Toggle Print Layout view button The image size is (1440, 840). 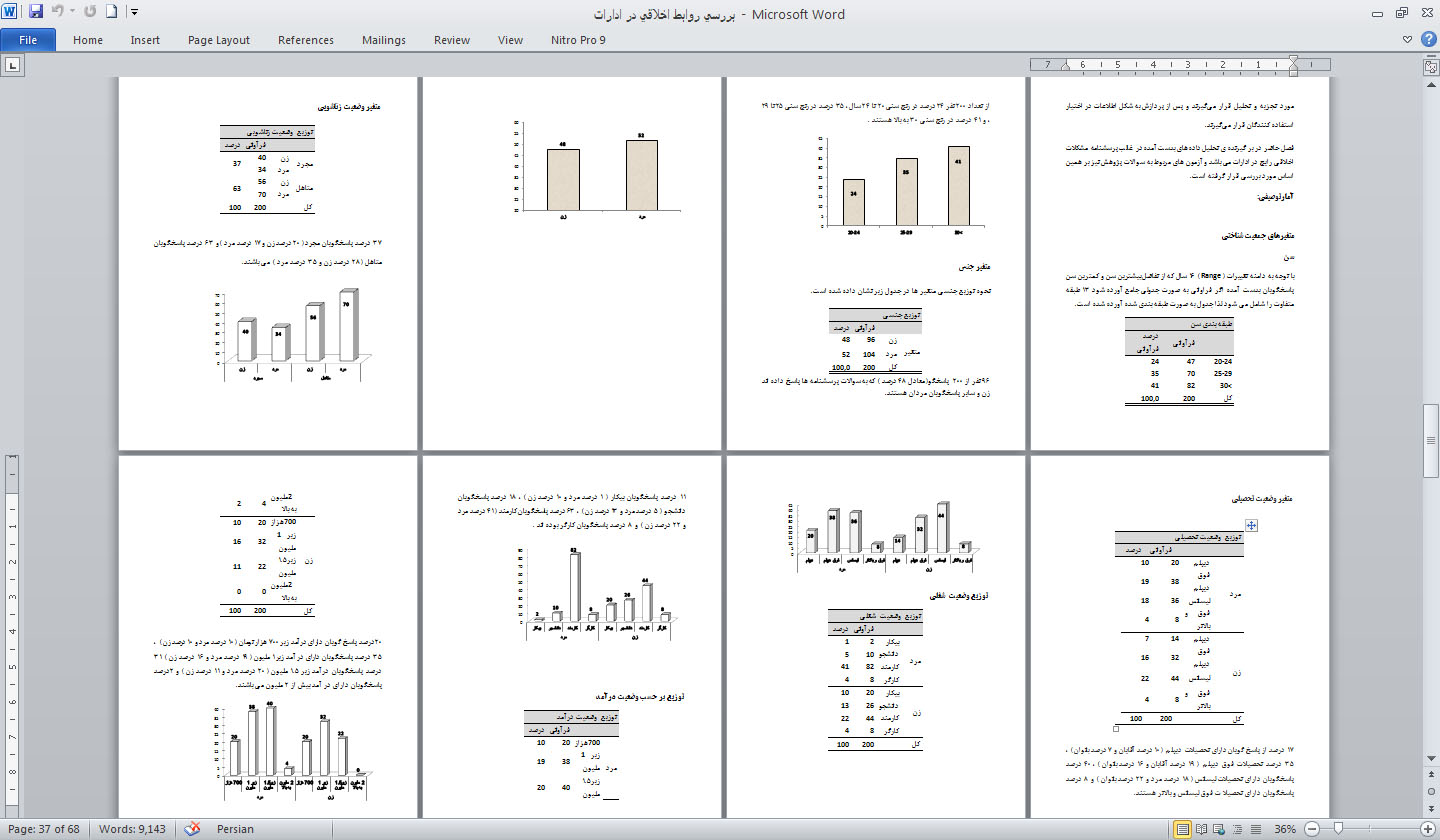(1184, 829)
